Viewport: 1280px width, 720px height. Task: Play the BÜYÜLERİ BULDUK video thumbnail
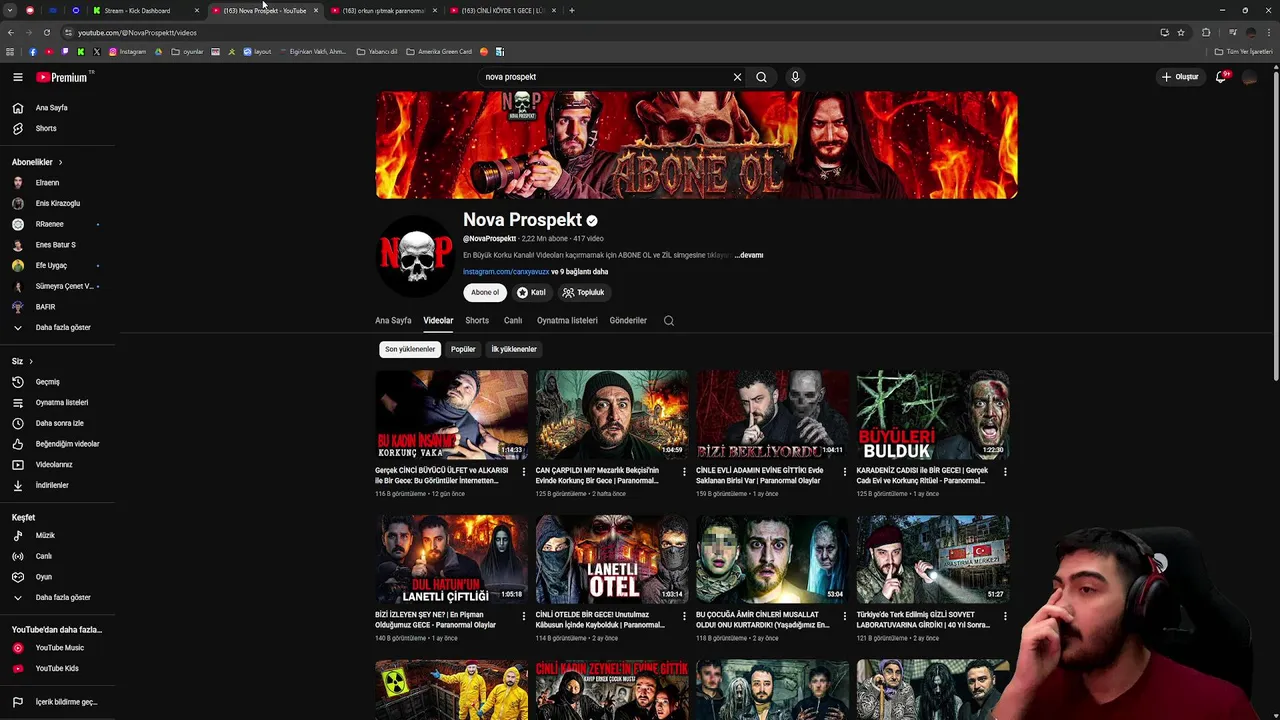pyautogui.click(x=933, y=415)
